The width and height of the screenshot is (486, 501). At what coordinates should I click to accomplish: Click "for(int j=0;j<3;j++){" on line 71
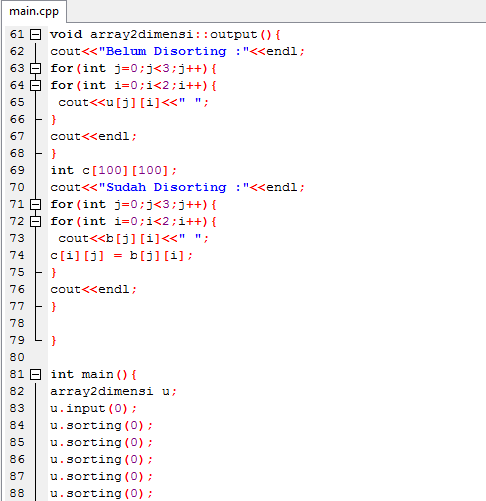point(133,204)
